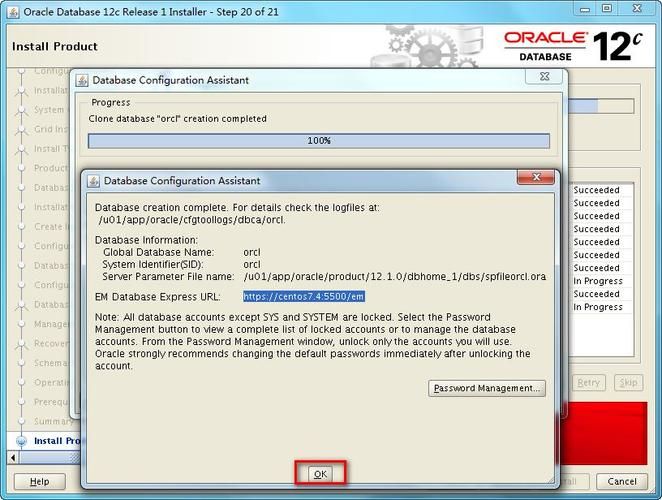Click the Clone database creation completed text
The height and width of the screenshot is (500, 662).
[177, 119]
